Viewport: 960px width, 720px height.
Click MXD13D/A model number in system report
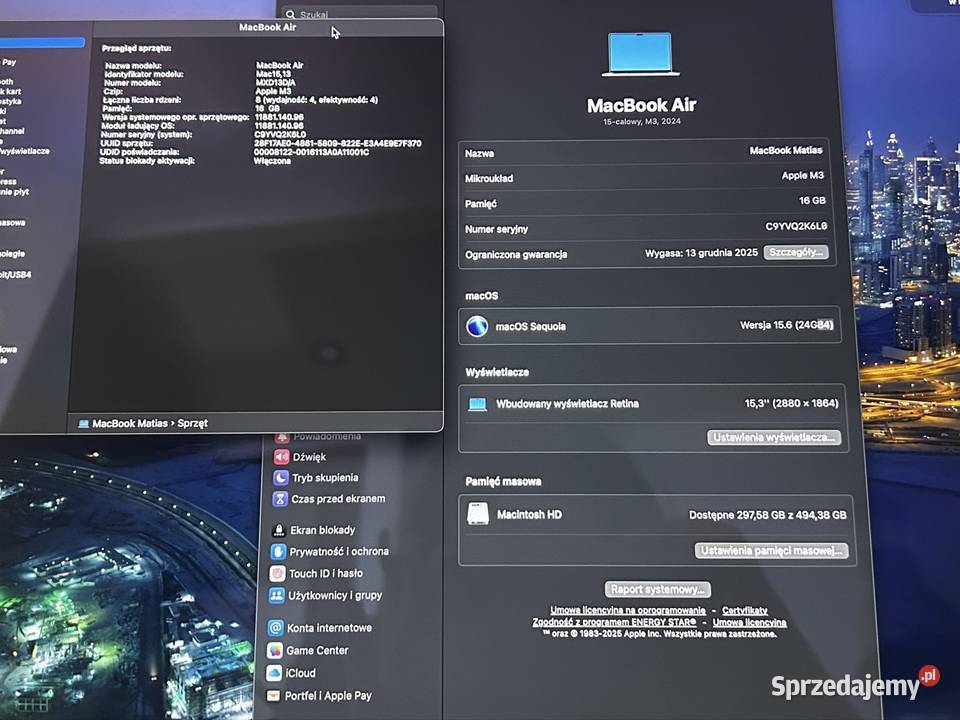[276, 83]
